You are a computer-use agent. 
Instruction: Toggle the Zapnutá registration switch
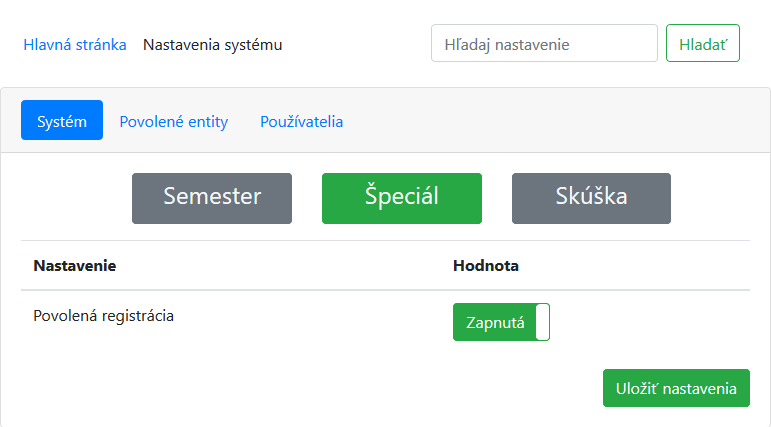pyautogui.click(x=501, y=322)
